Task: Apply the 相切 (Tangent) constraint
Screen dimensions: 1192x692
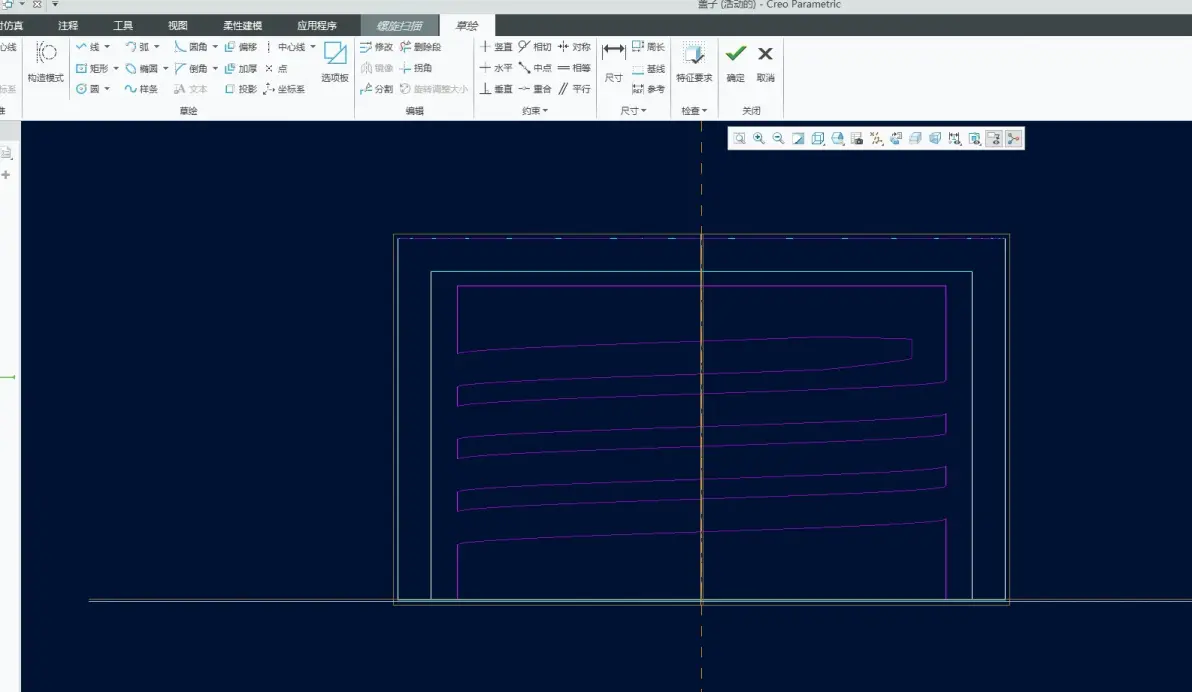Action: coord(534,47)
